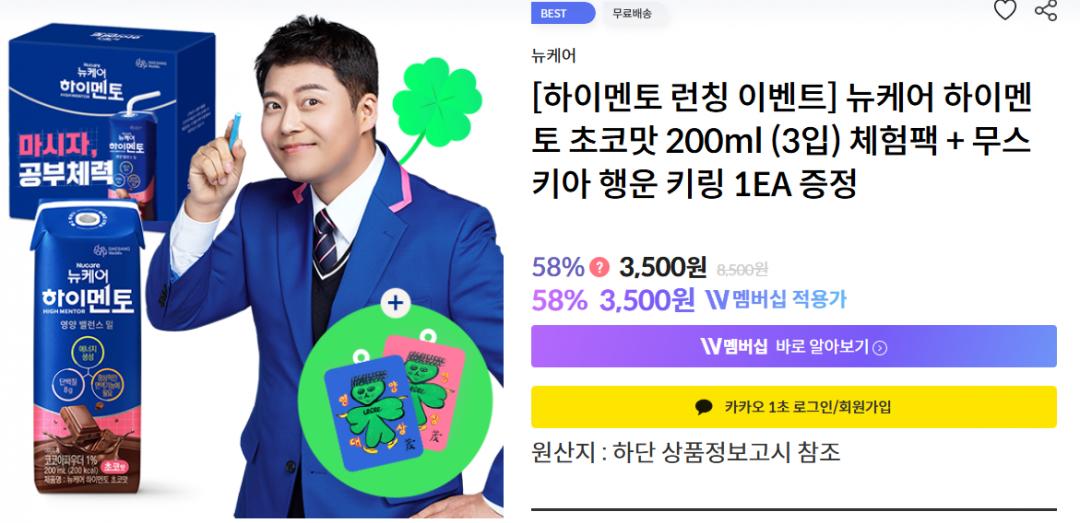Open the 멤버십 바로 알아보기 banner
This screenshot has width=1080, height=523.
click(x=793, y=346)
